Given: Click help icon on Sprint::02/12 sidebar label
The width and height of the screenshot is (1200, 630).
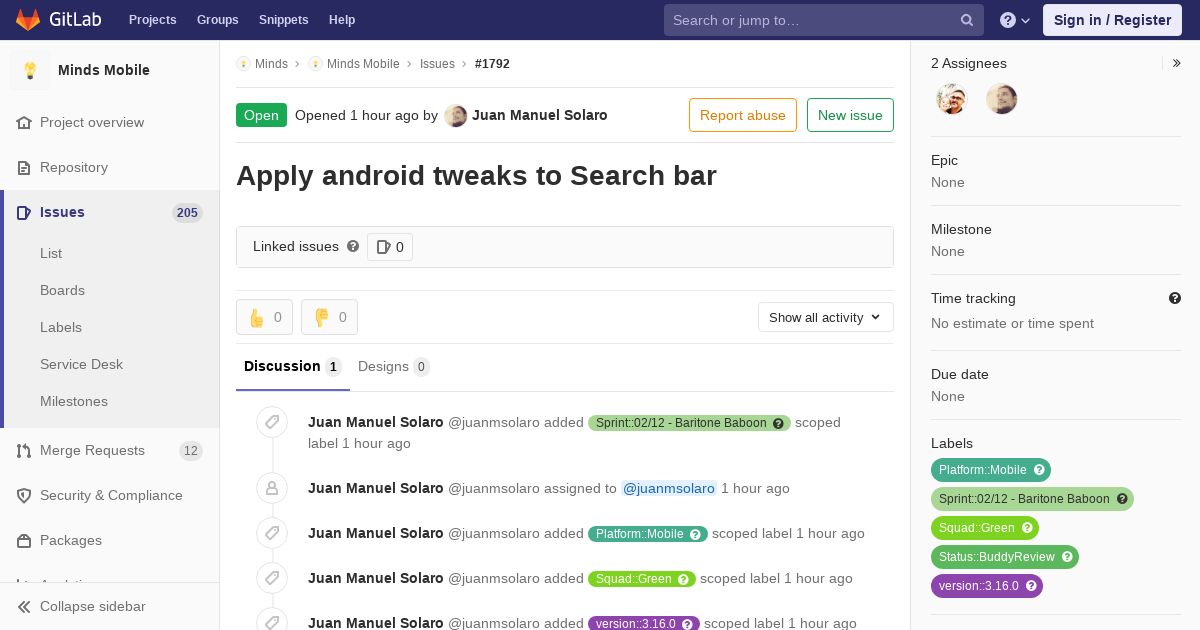Looking at the screenshot, I should coord(1122,499).
